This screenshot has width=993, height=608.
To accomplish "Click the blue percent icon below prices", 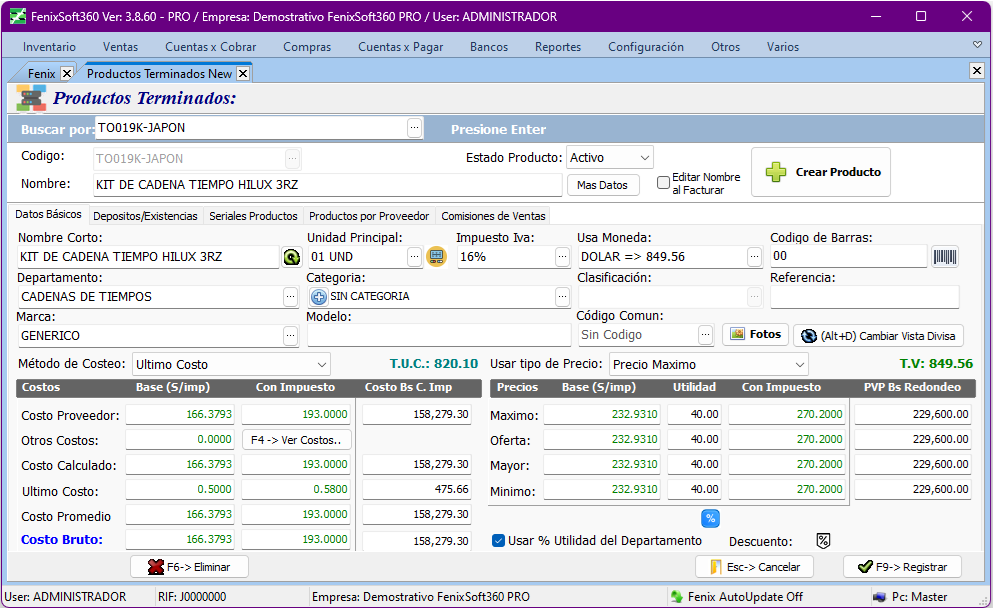I will 711,518.
